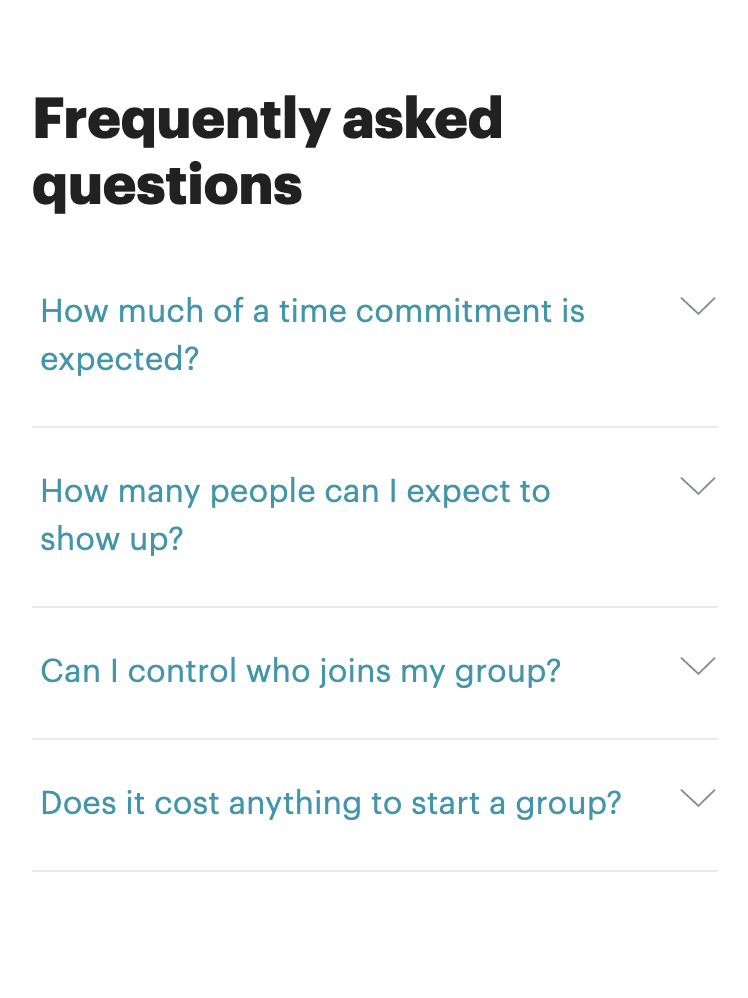Reveal answer using second FAQ down-arrow icon
Viewport: 748px width, 998px height.
(698, 486)
